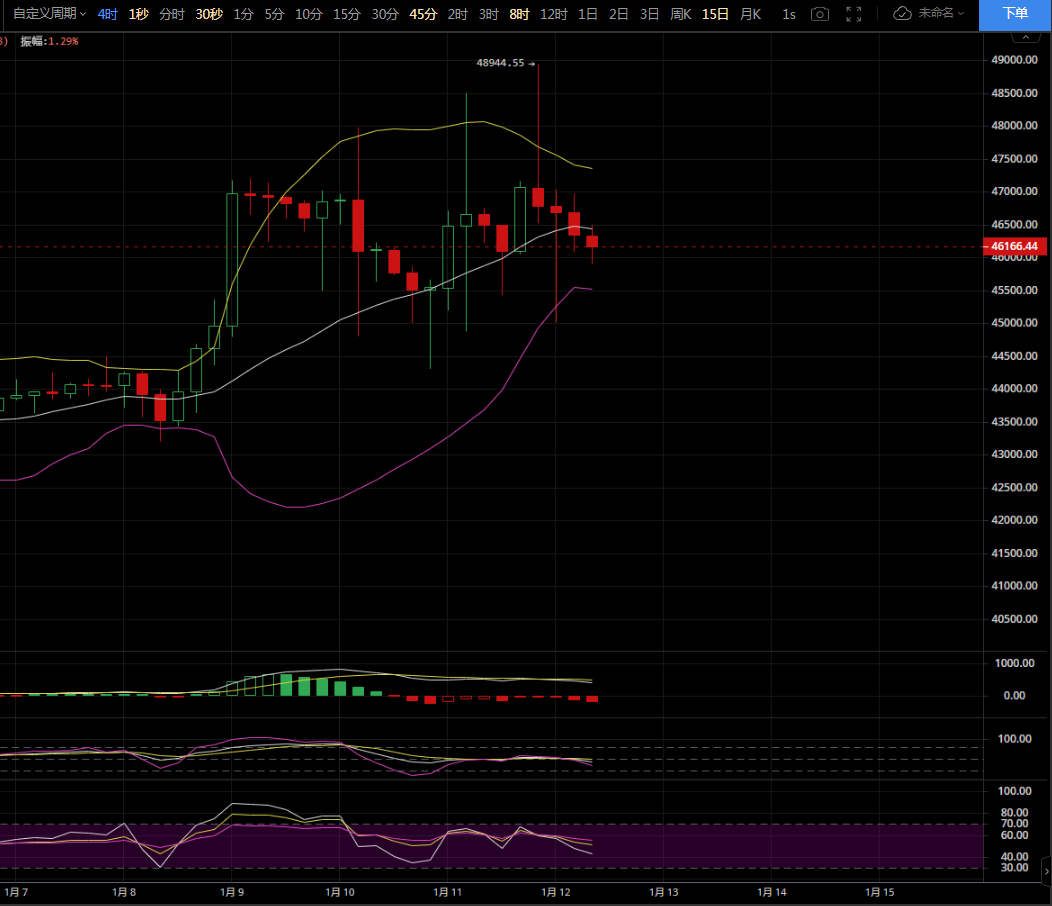Choose the 2日 timeframe
The image size is (1052, 906).
coord(619,14)
